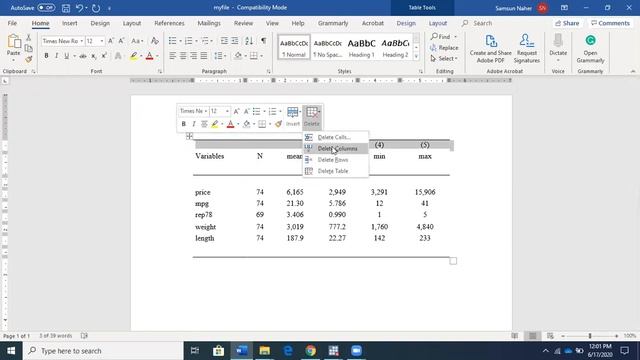Open the Change Case Aa dropdown
The height and width of the screenshot is (360, 640).
137,41
